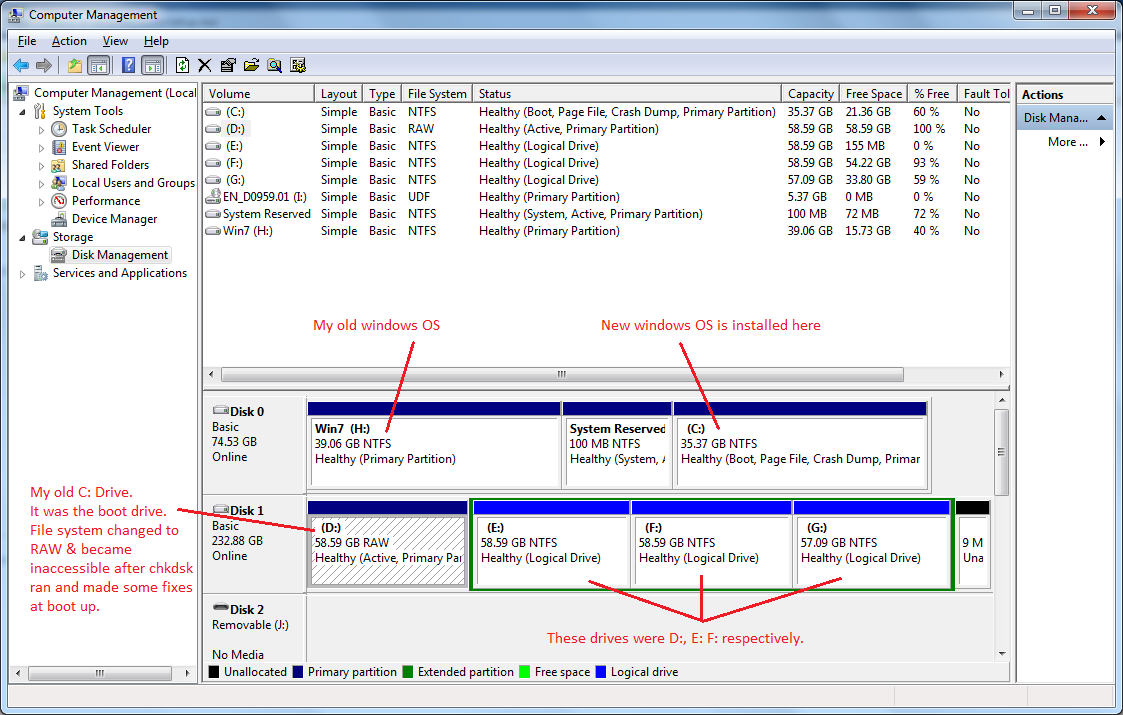This screenshot has height=715, width=1123.
Task: Expand the Event Viewer node
Action: click(41, 148)
